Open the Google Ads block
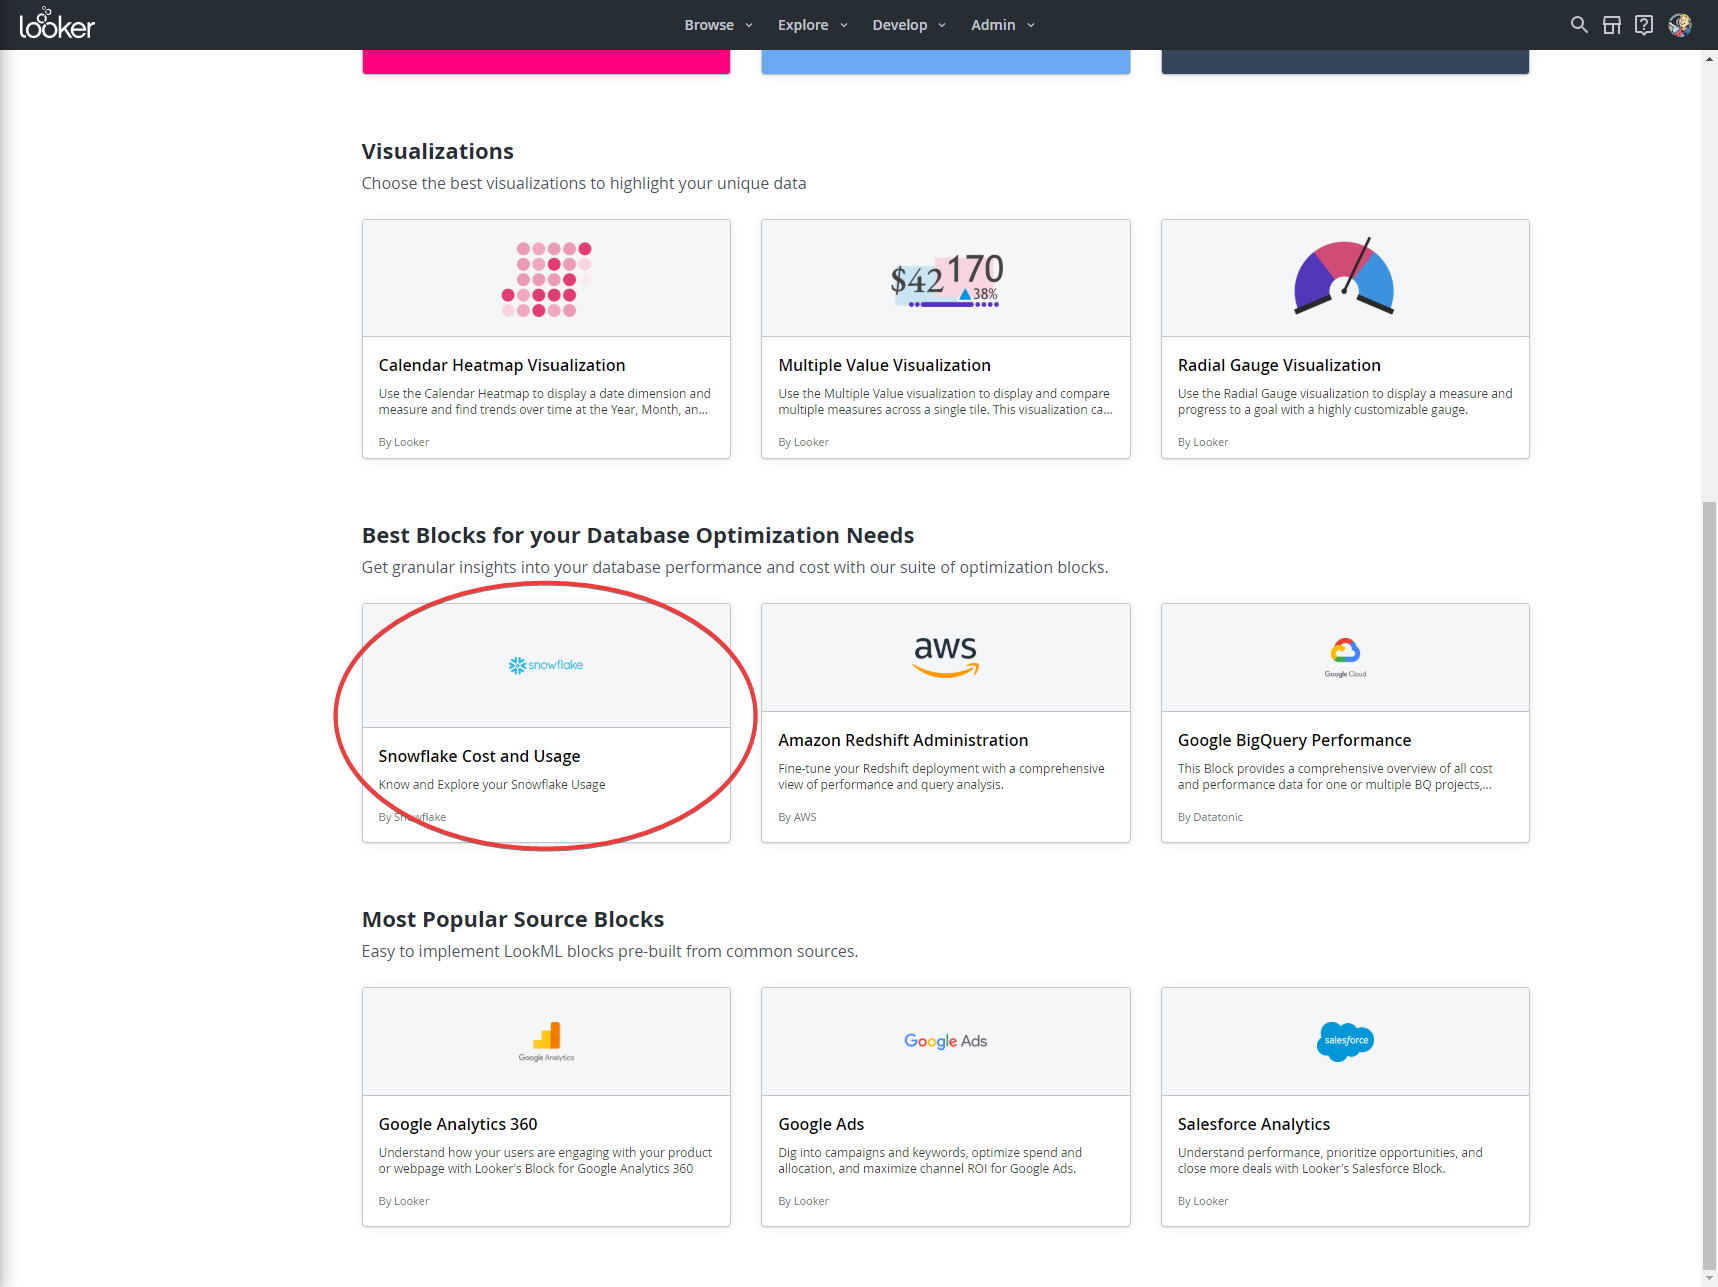This screenshot has width=1718, height=1287. [x=821, y=1123]
